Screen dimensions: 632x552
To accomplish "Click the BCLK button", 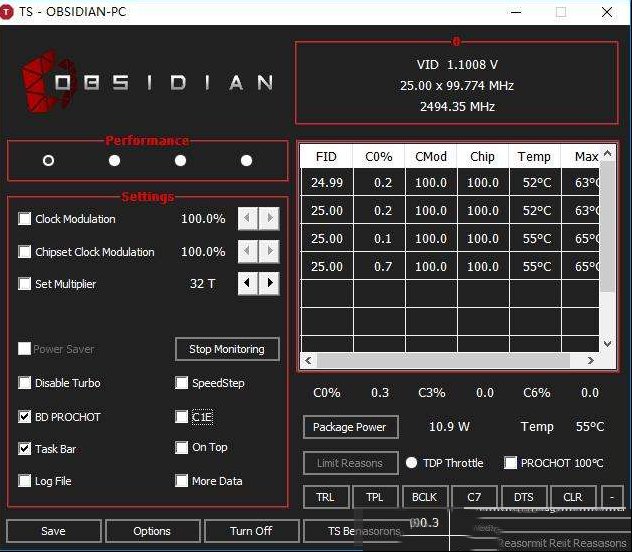I will (x=425, y=497).
